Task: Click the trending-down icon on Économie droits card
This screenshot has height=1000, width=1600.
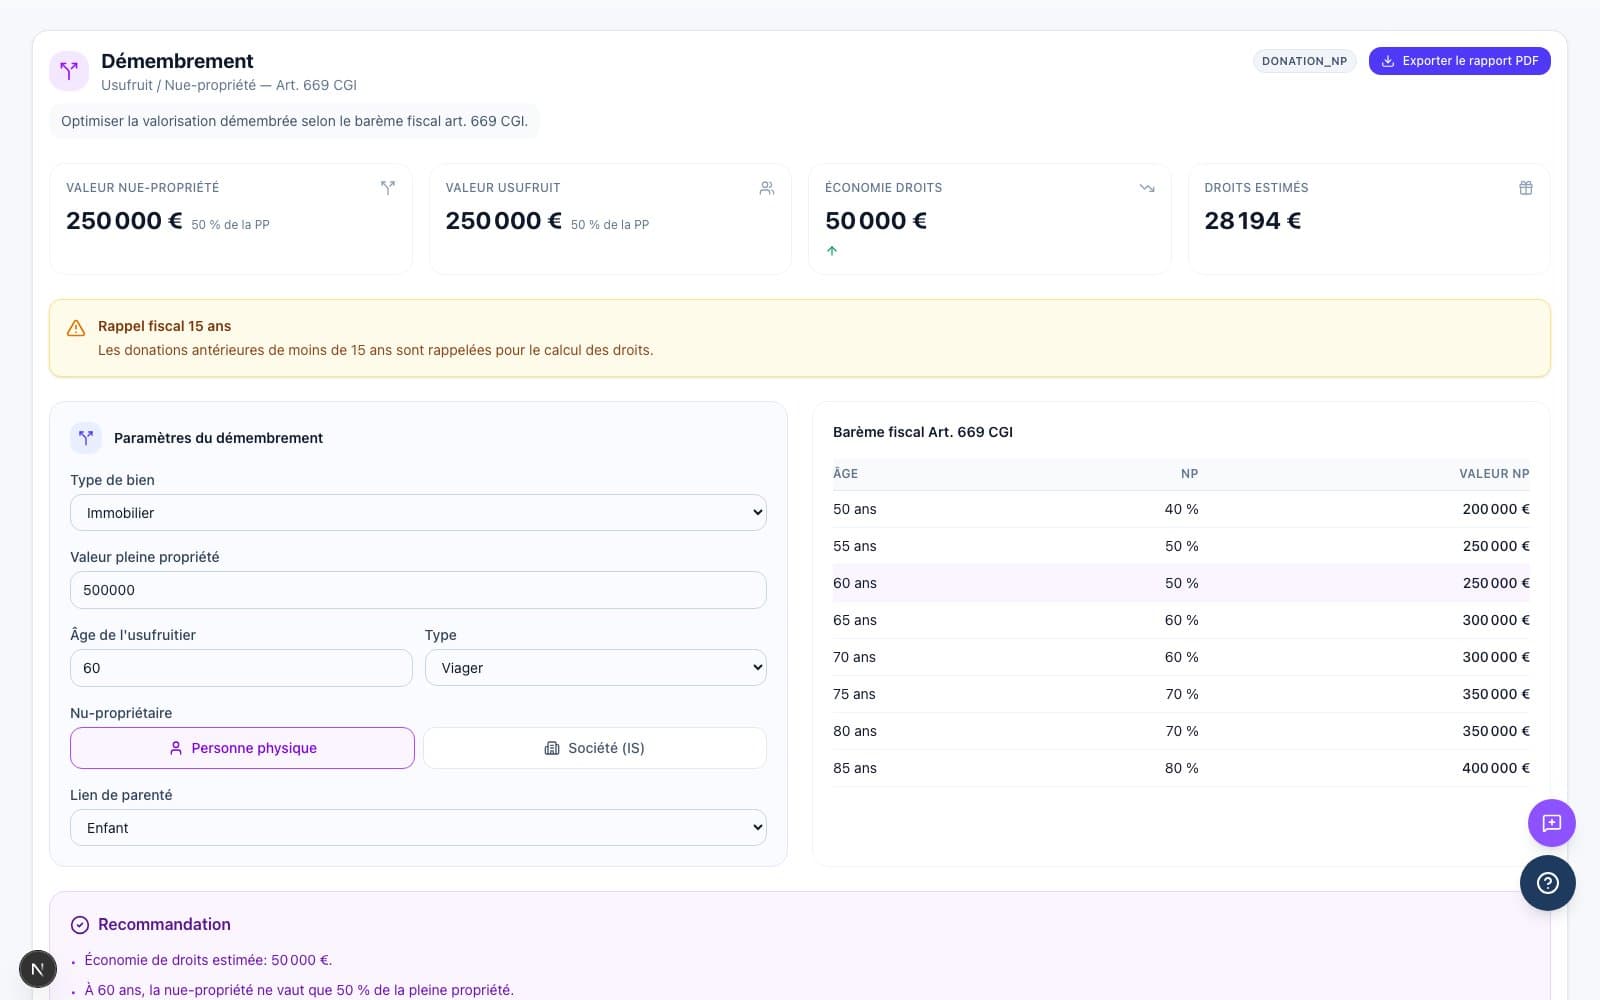Action: [x=1146, y=188]
